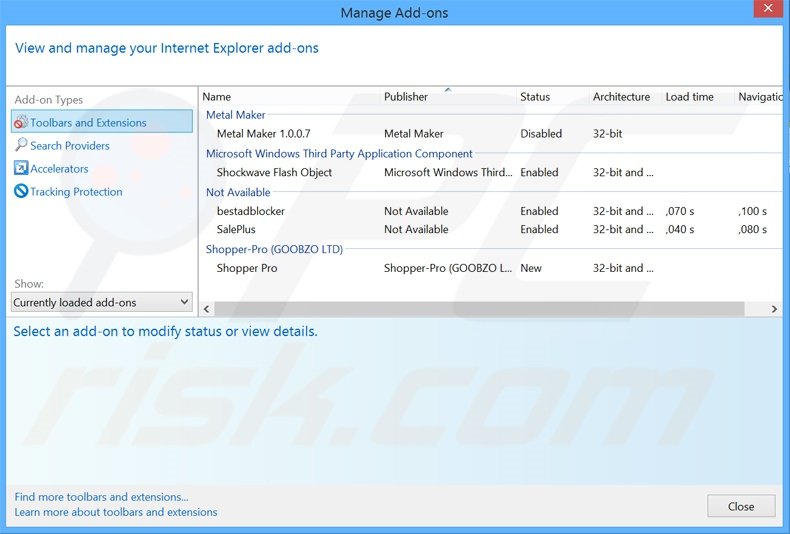Screen dimensions: 790x534
Task: Click the New status of Shopper Pro
Action: point(531,268)
